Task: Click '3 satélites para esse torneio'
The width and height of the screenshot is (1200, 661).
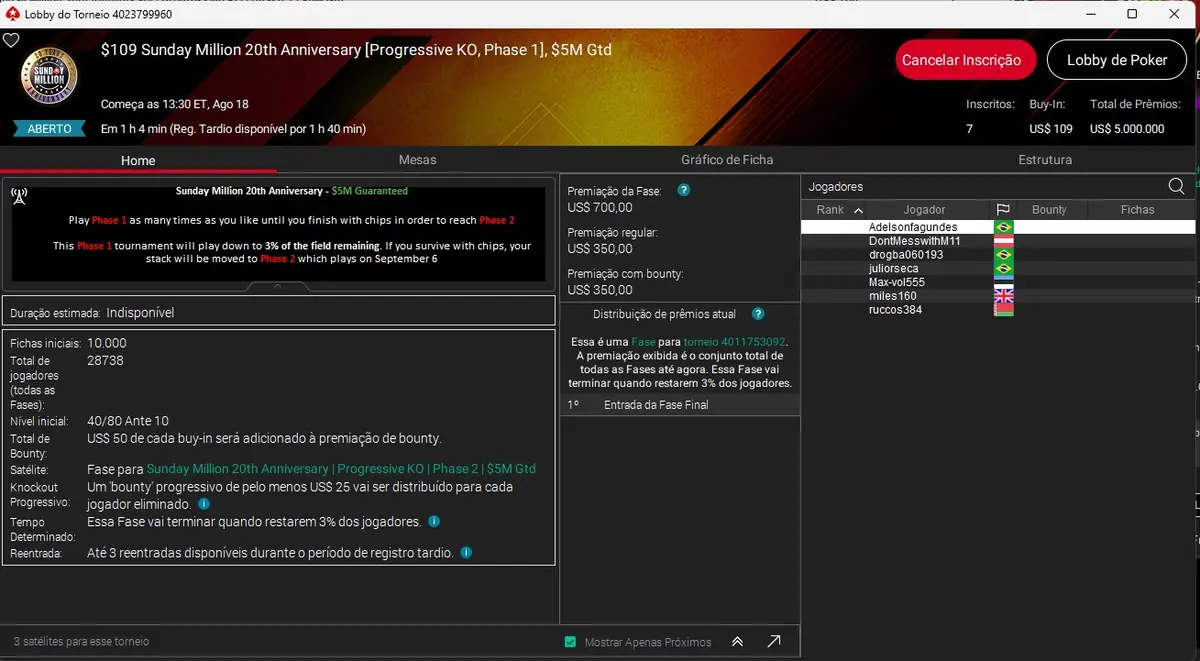Action: click(x=81, y=641)
